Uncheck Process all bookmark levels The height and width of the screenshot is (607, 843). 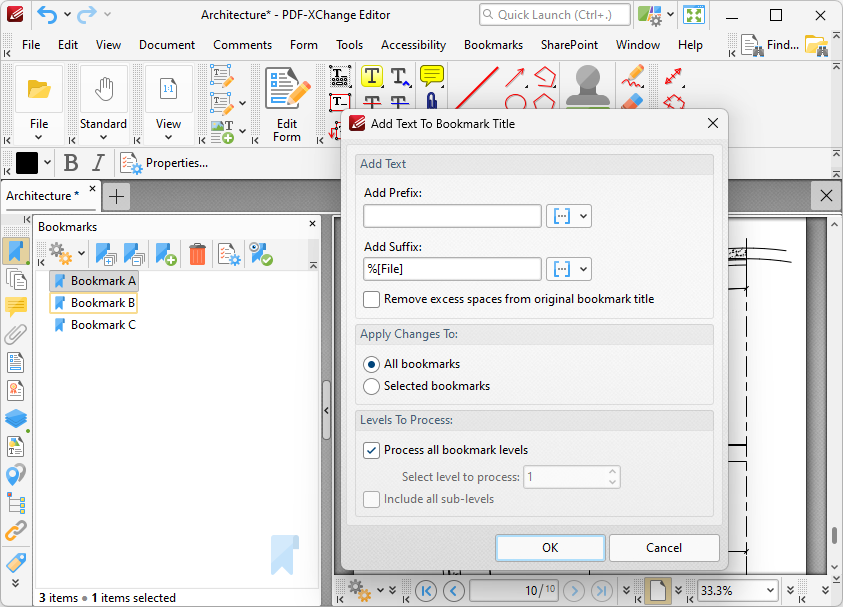[x=372, y=450]
